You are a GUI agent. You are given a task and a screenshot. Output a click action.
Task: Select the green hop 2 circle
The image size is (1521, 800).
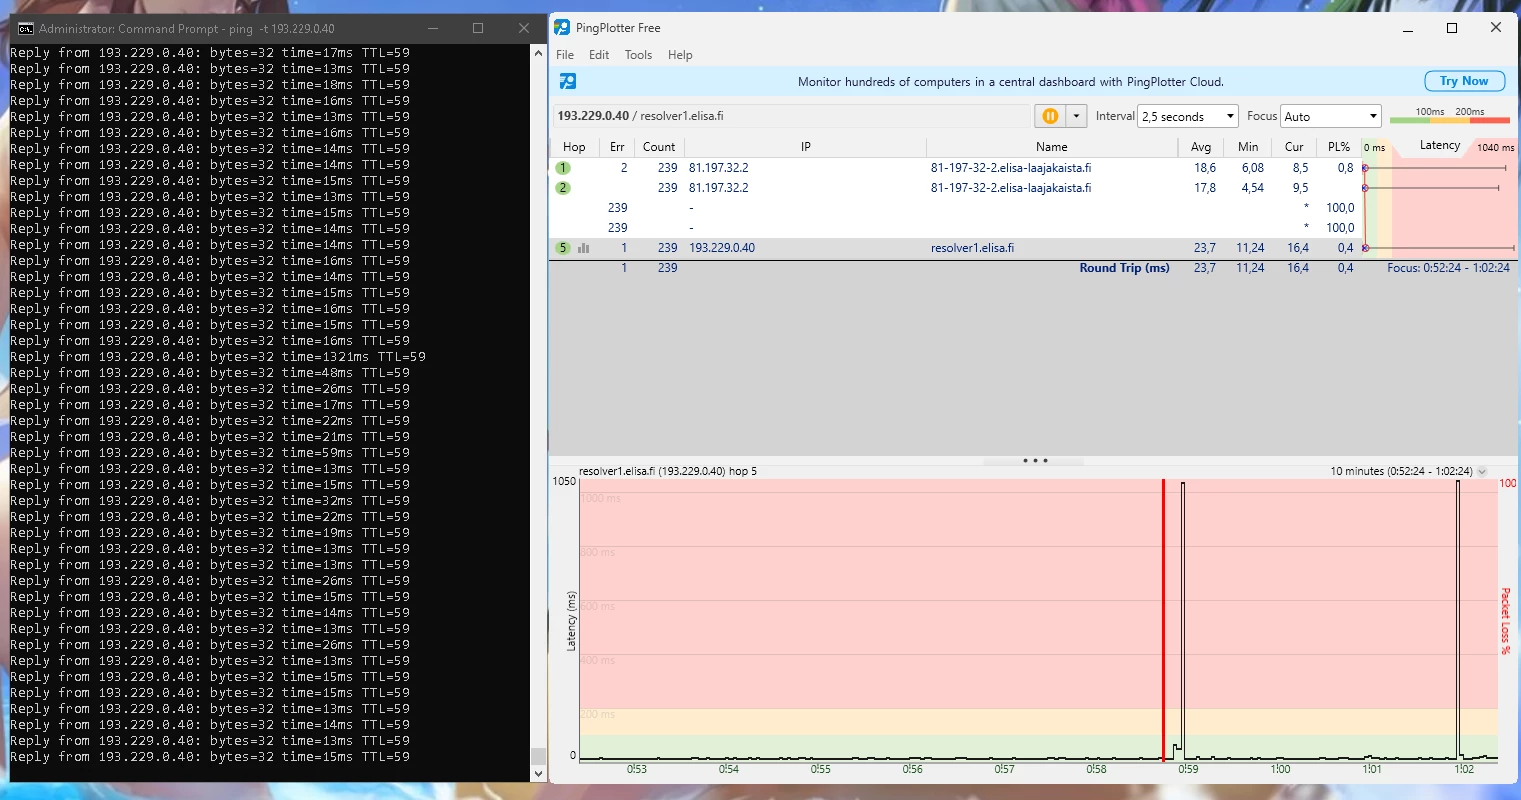pyautogui.click(x=563, y=188)
